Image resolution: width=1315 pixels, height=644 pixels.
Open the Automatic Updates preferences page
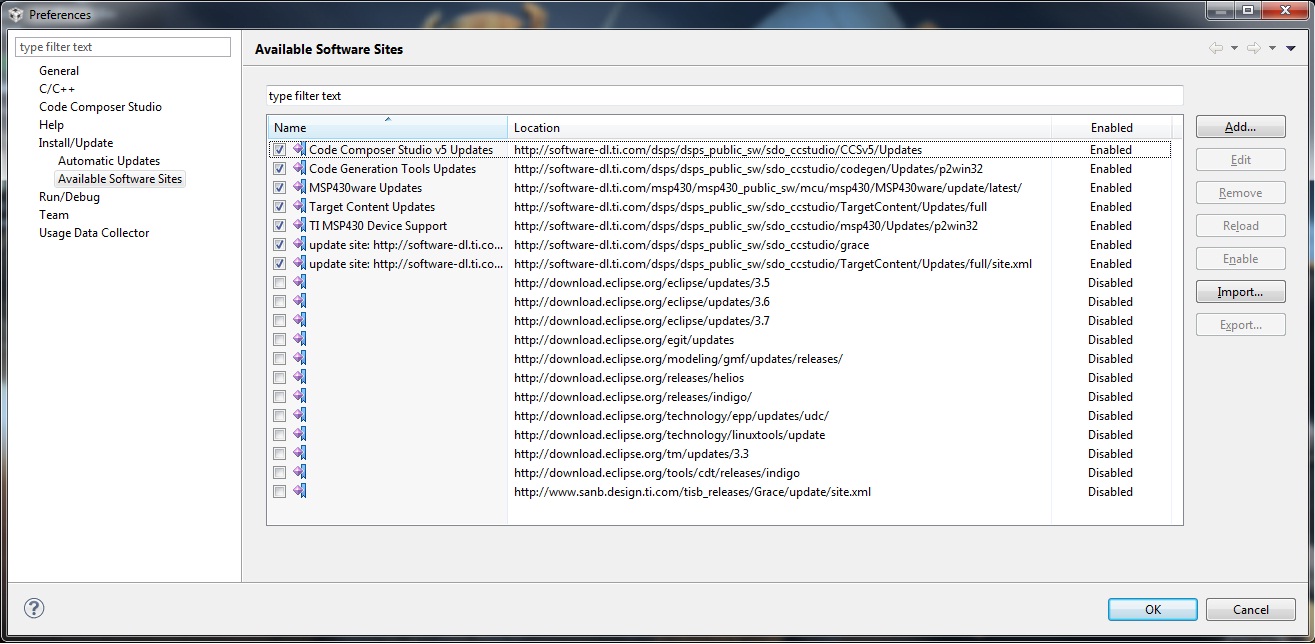point(108,160)
